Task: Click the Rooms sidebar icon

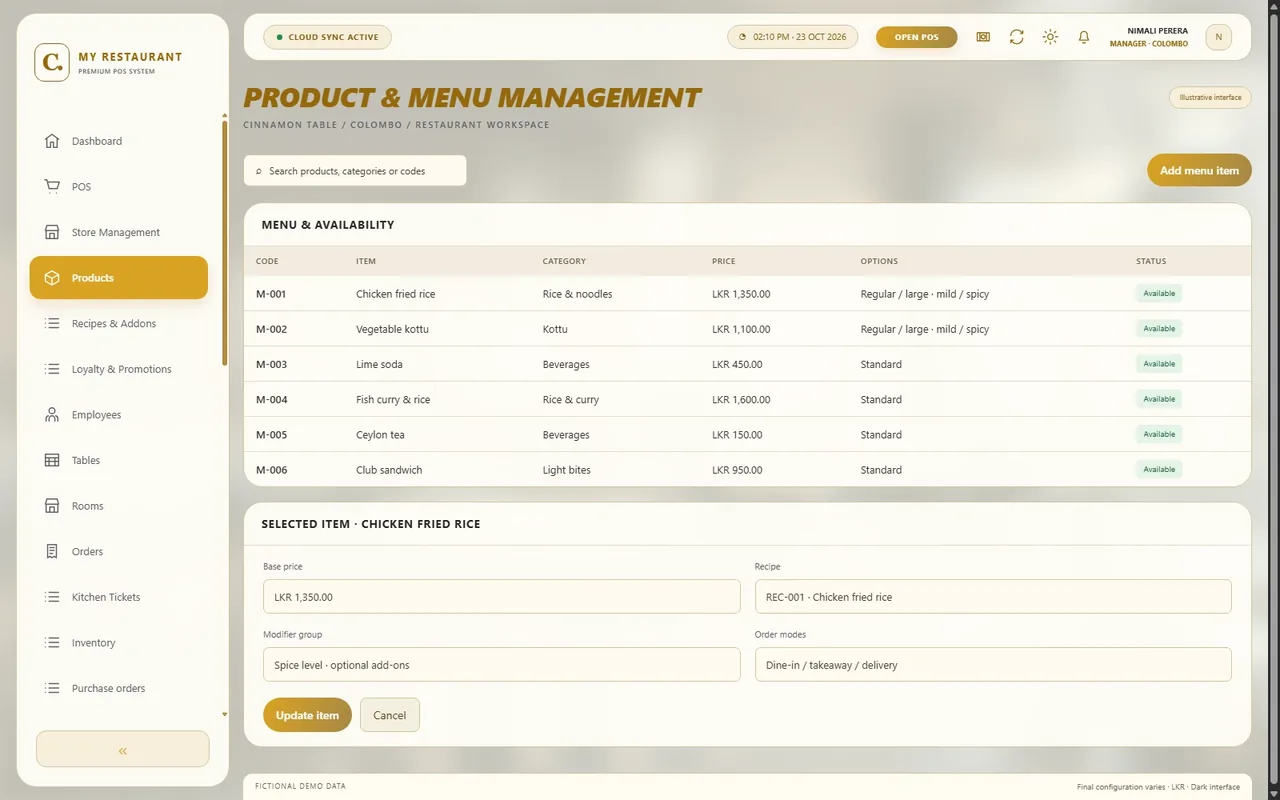Action: (x=52, y=506)
